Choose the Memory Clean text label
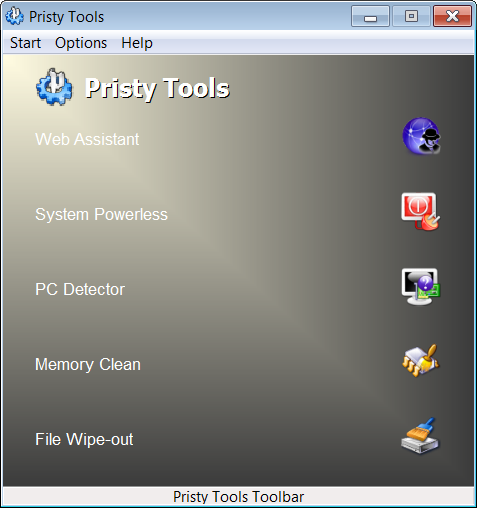Viewport: 477px width, 508px height. click(88, 365)
